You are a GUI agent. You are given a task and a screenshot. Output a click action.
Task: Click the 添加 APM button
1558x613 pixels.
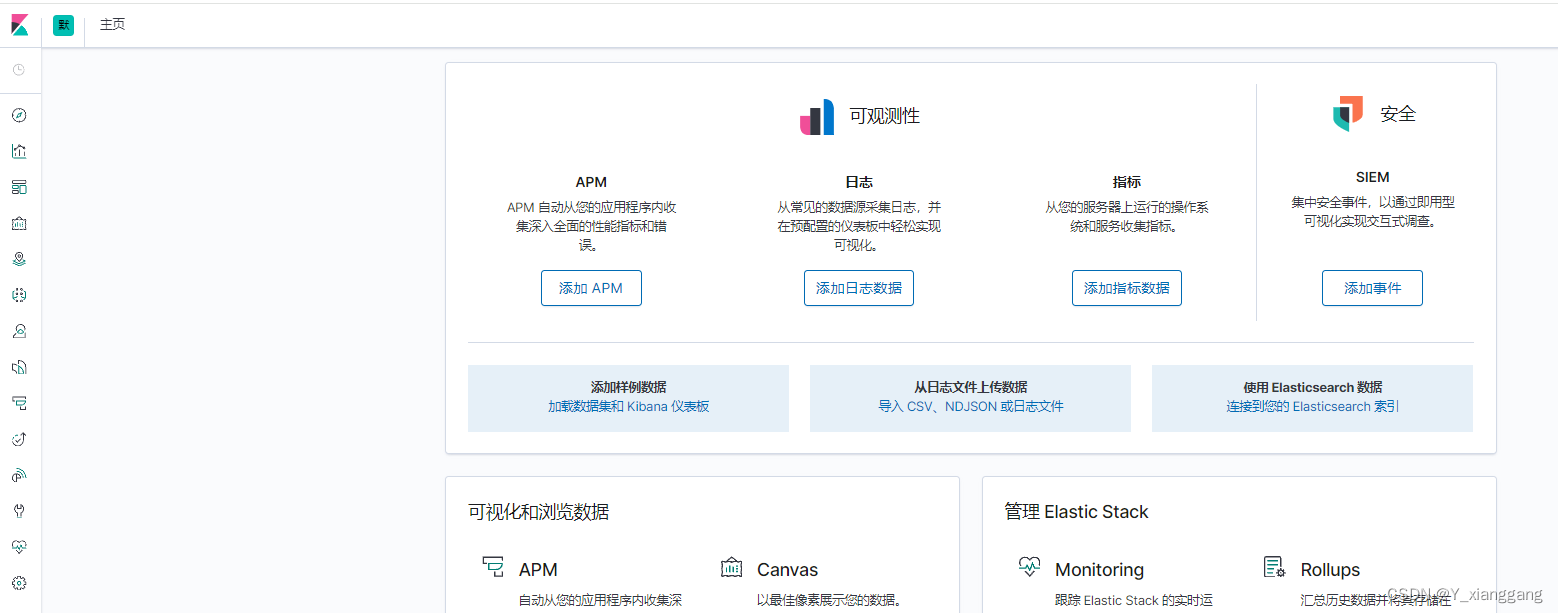point(591,287)
